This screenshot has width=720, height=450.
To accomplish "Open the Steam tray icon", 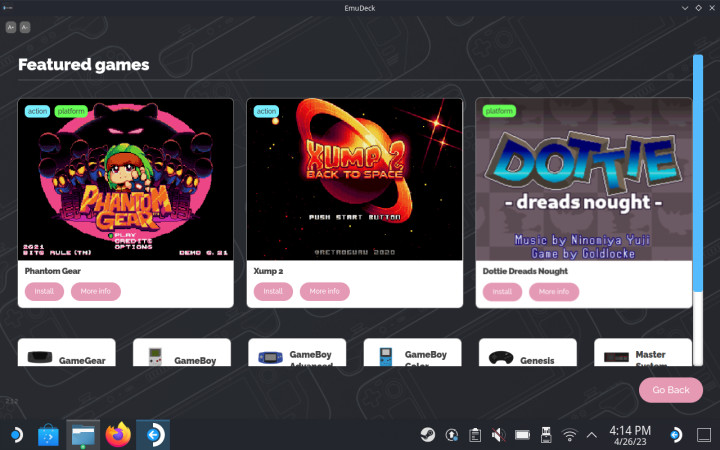I will coord(427,435).
